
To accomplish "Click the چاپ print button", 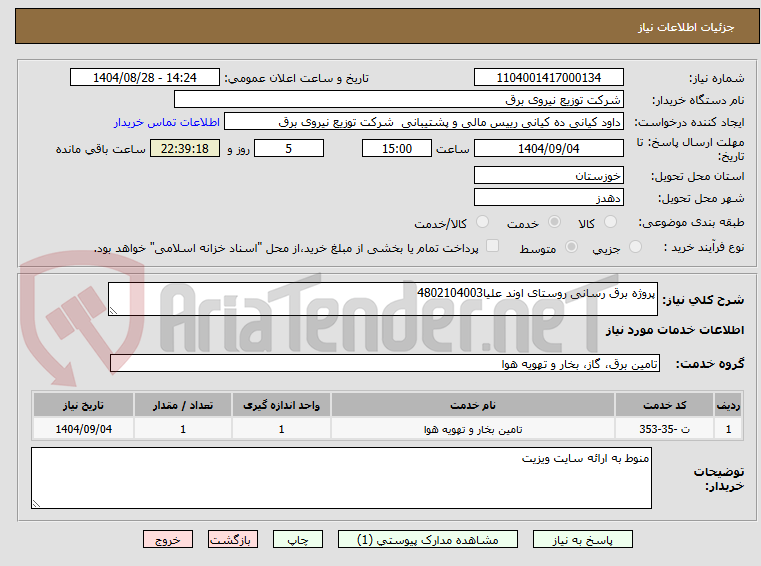I will (298, 539).
